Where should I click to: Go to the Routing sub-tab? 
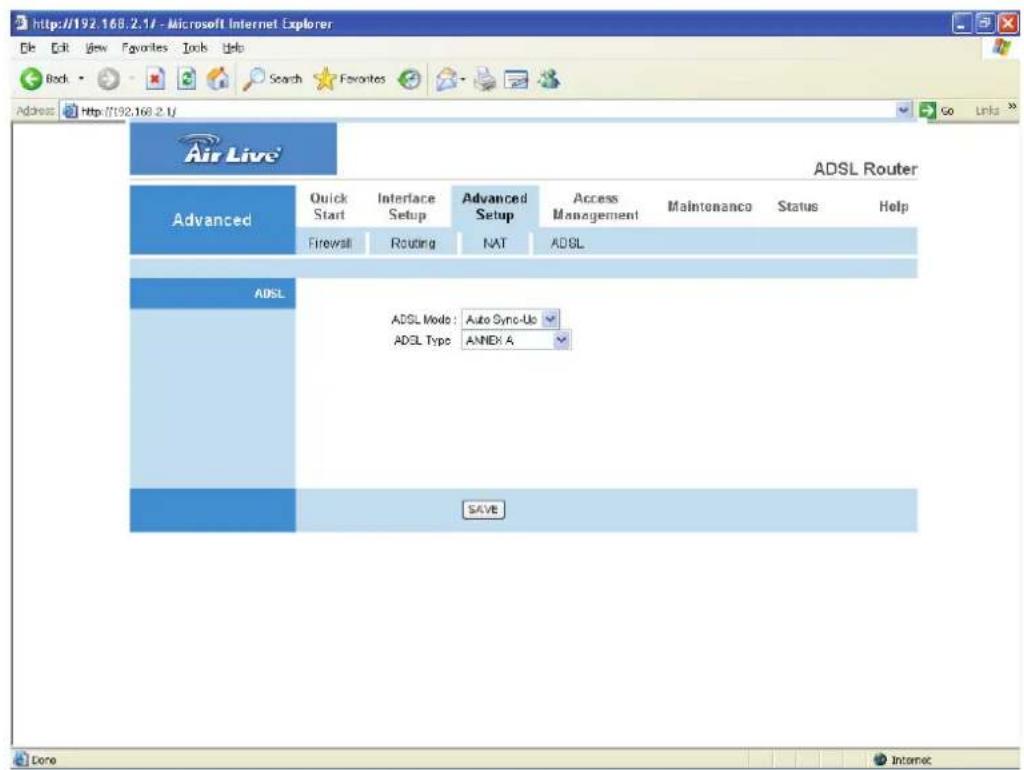click(413, 243)
